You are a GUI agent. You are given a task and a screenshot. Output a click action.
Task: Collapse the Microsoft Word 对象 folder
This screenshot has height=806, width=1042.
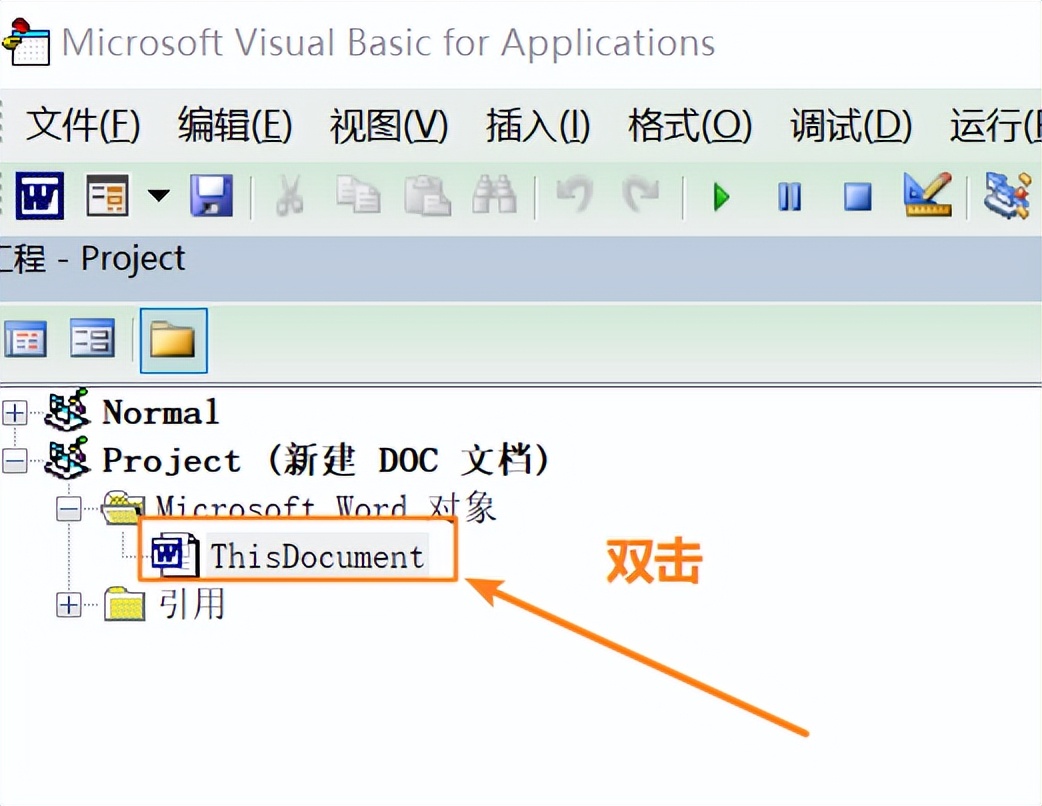(67, 509)
